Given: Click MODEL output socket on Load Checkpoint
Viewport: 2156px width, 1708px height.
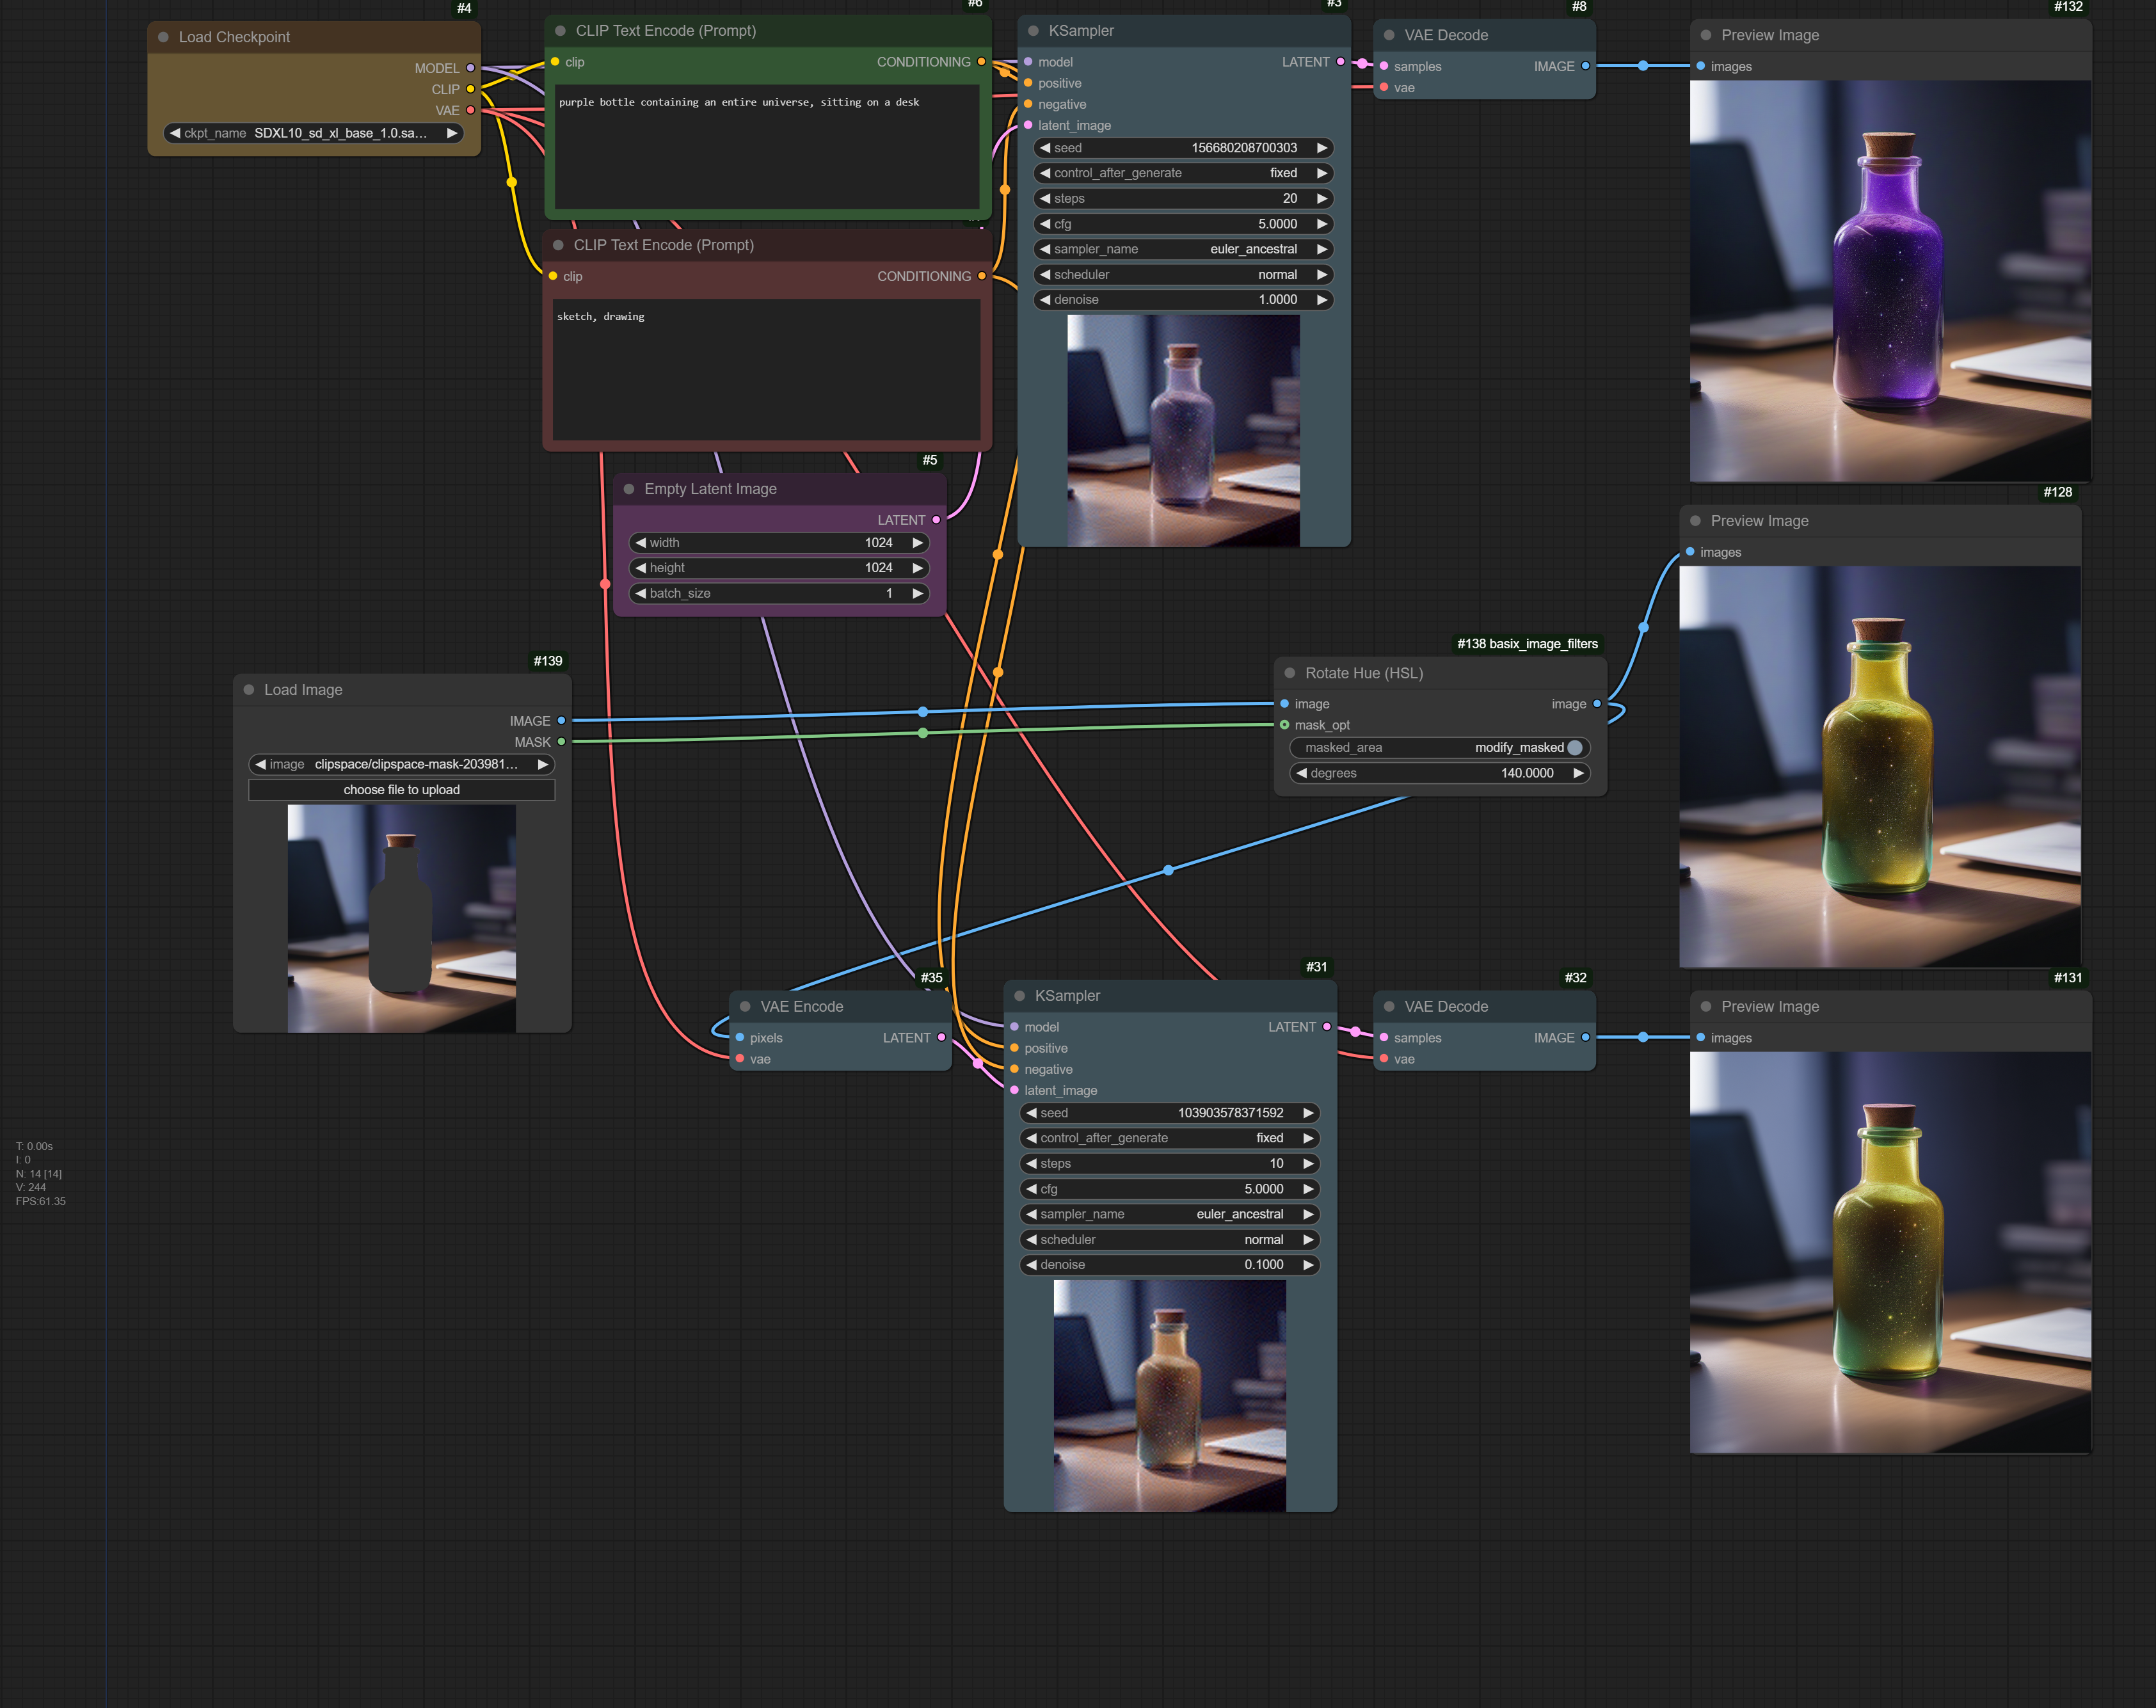Looking at the screenshot, I should pos(471,68).
